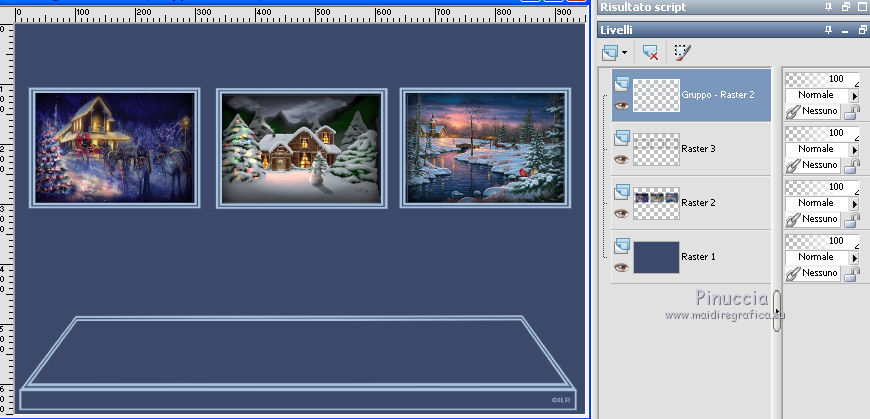Hide the Raster 3 layer
870x419 pixels.
tap(621, 159)
